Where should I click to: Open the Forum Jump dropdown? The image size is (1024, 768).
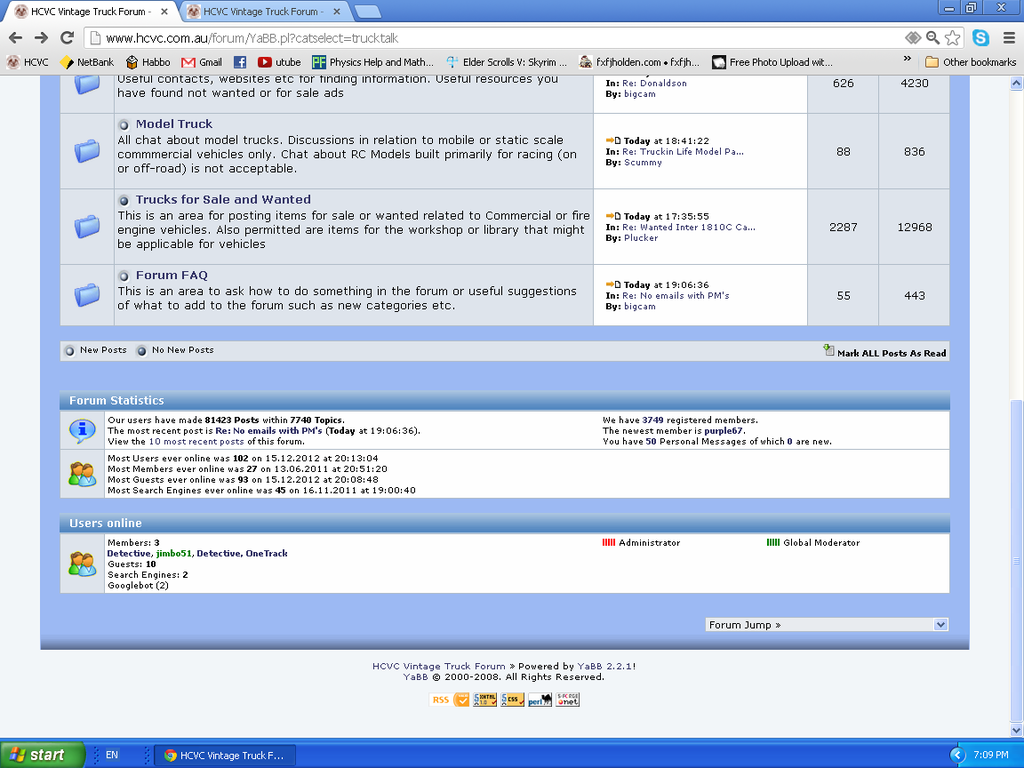pyautogui.click(x=826, y=625)
